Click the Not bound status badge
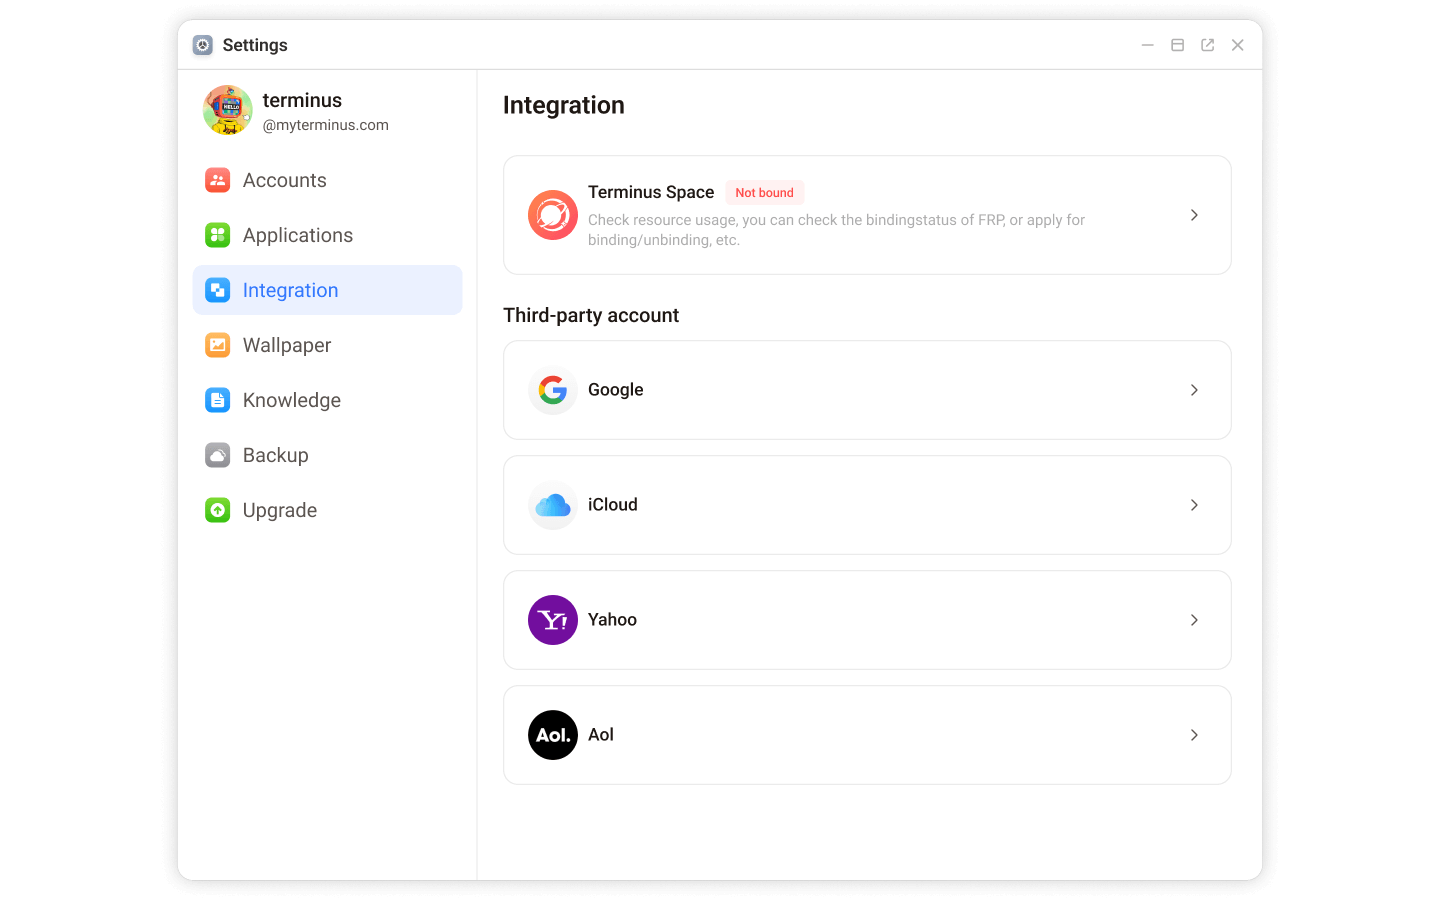 [765, 193]
